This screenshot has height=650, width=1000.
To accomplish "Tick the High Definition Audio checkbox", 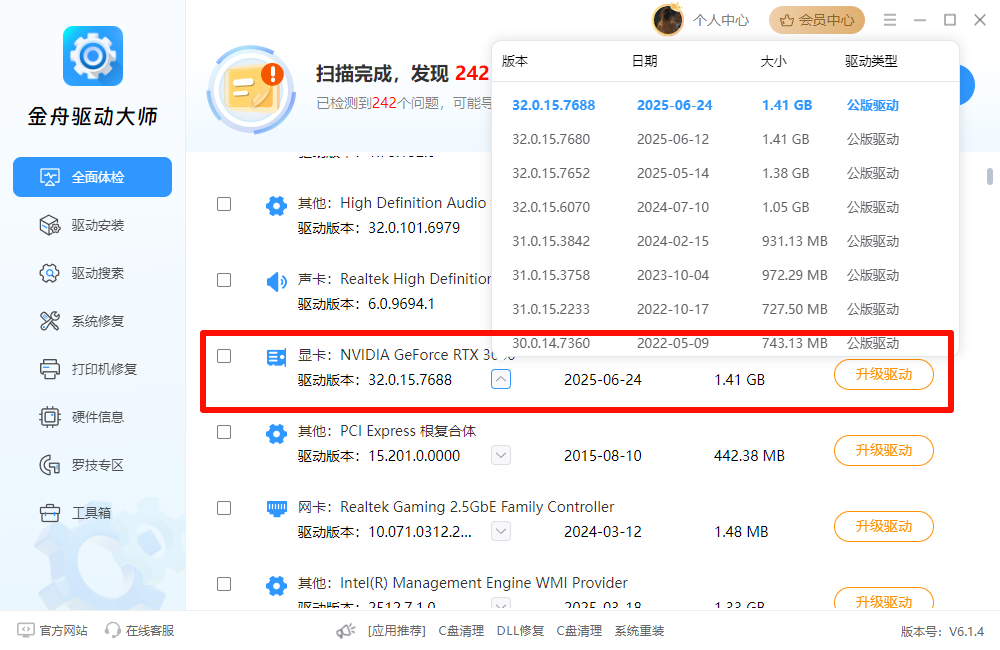I will point(224,204).
